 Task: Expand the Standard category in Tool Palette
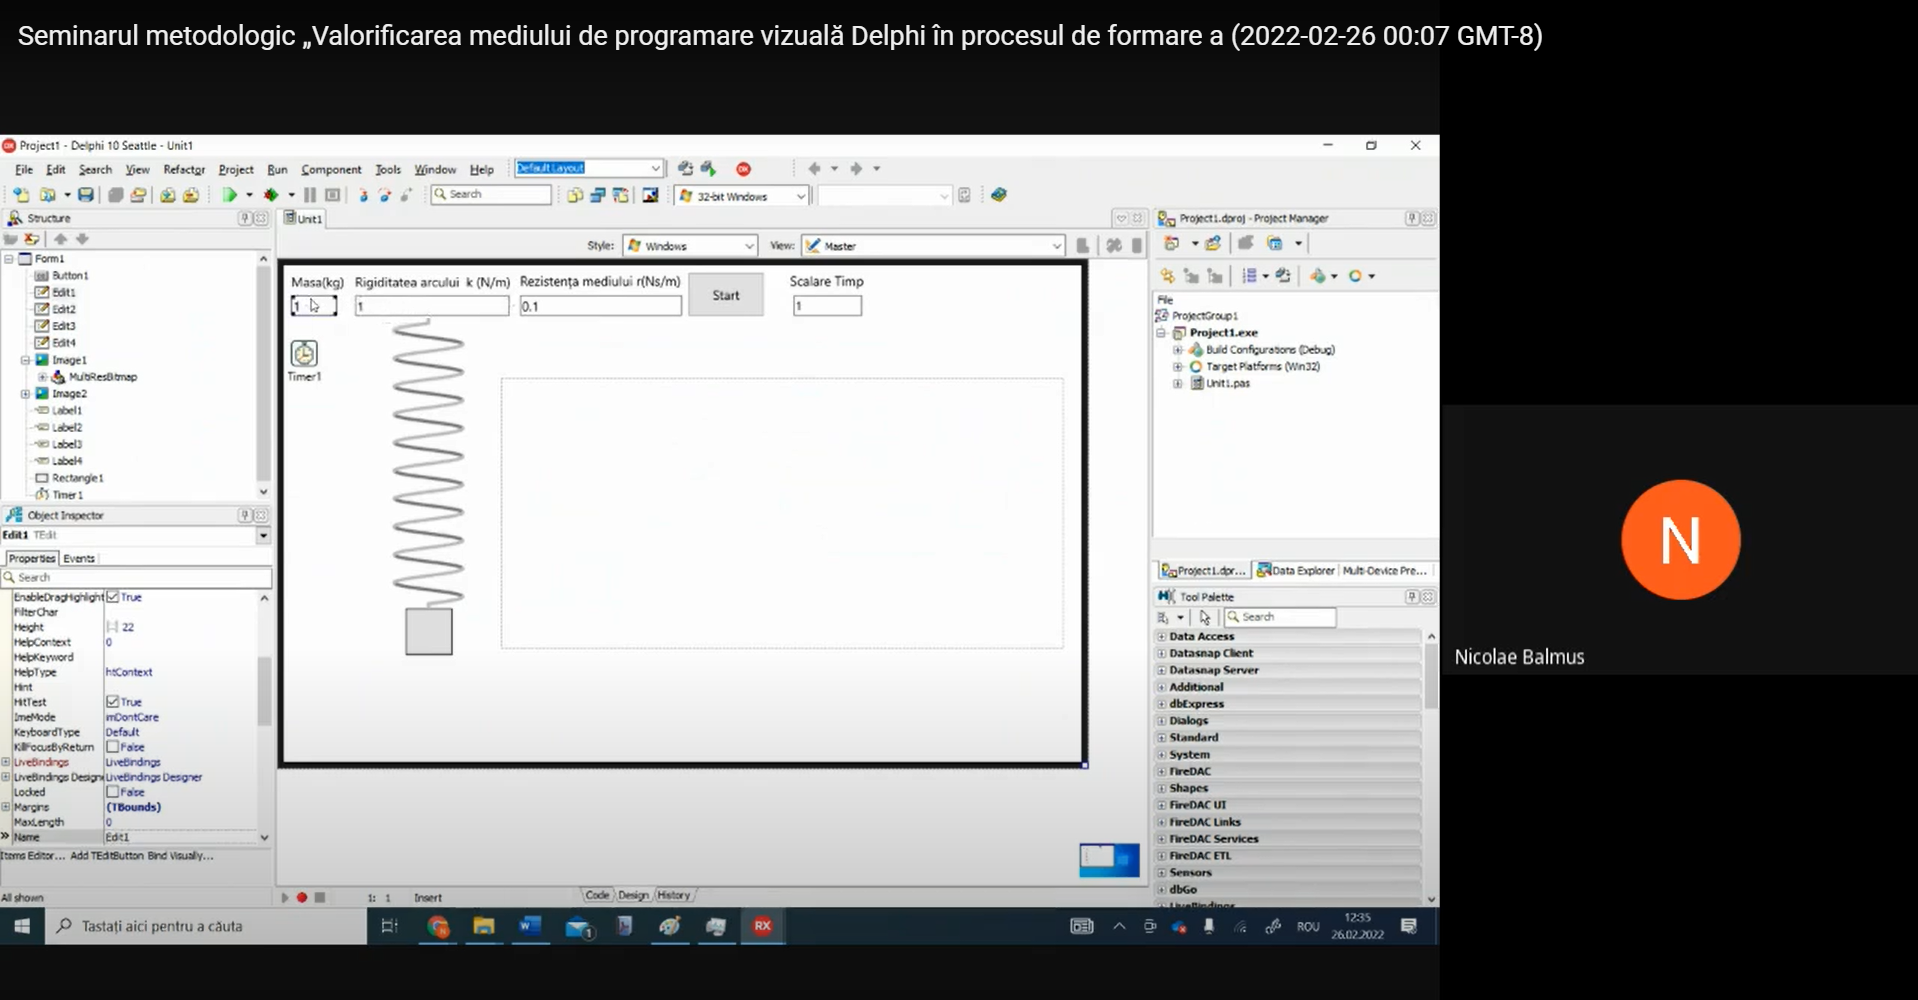pos(1162,738)
